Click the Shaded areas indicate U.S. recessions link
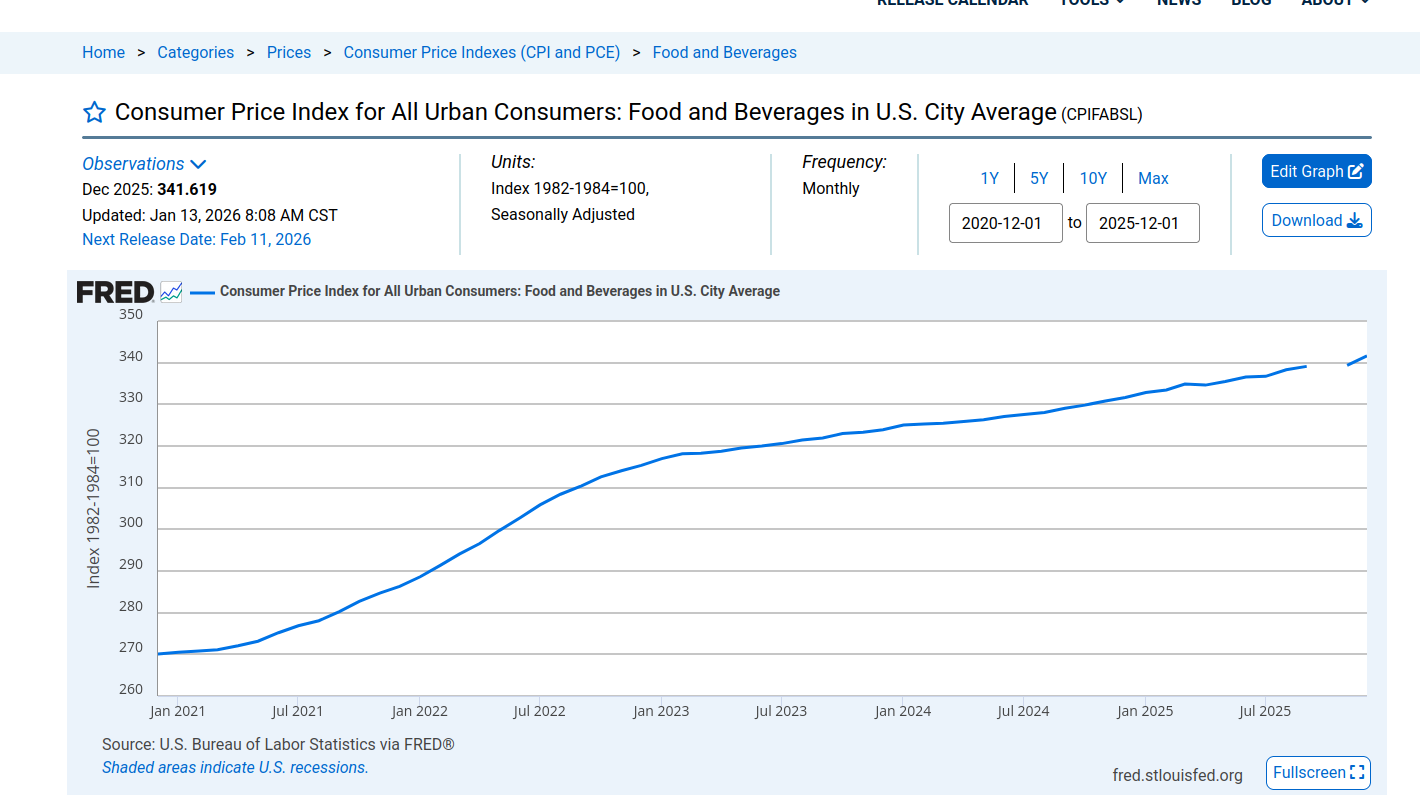This screenshot has width=1420, height=795. click(x=235, y=768)
